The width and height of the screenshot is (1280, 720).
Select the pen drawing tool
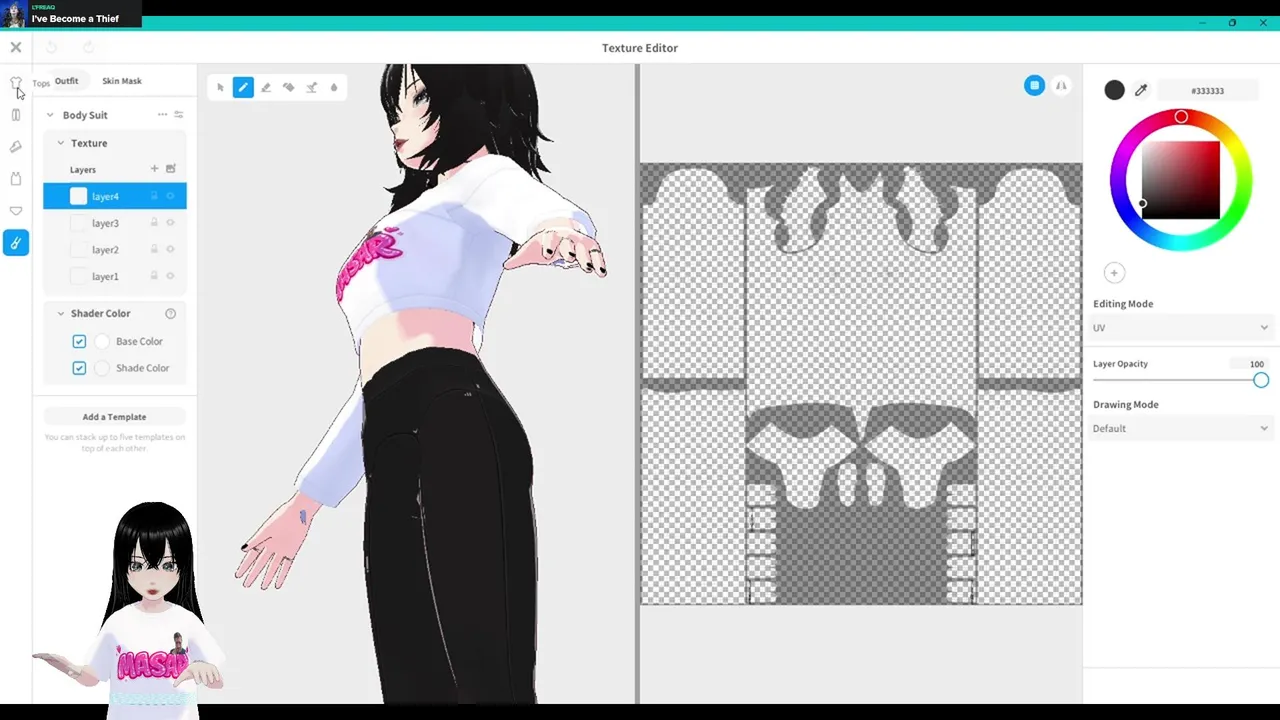click(243, 88)
